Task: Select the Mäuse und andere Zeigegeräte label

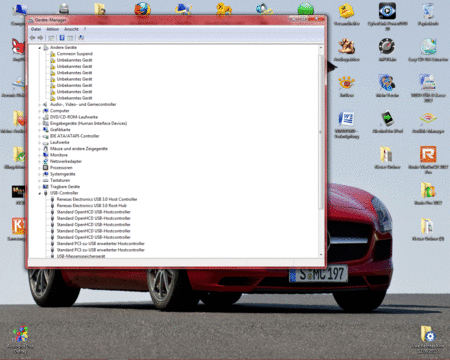Action: click(x=79, y=149)
